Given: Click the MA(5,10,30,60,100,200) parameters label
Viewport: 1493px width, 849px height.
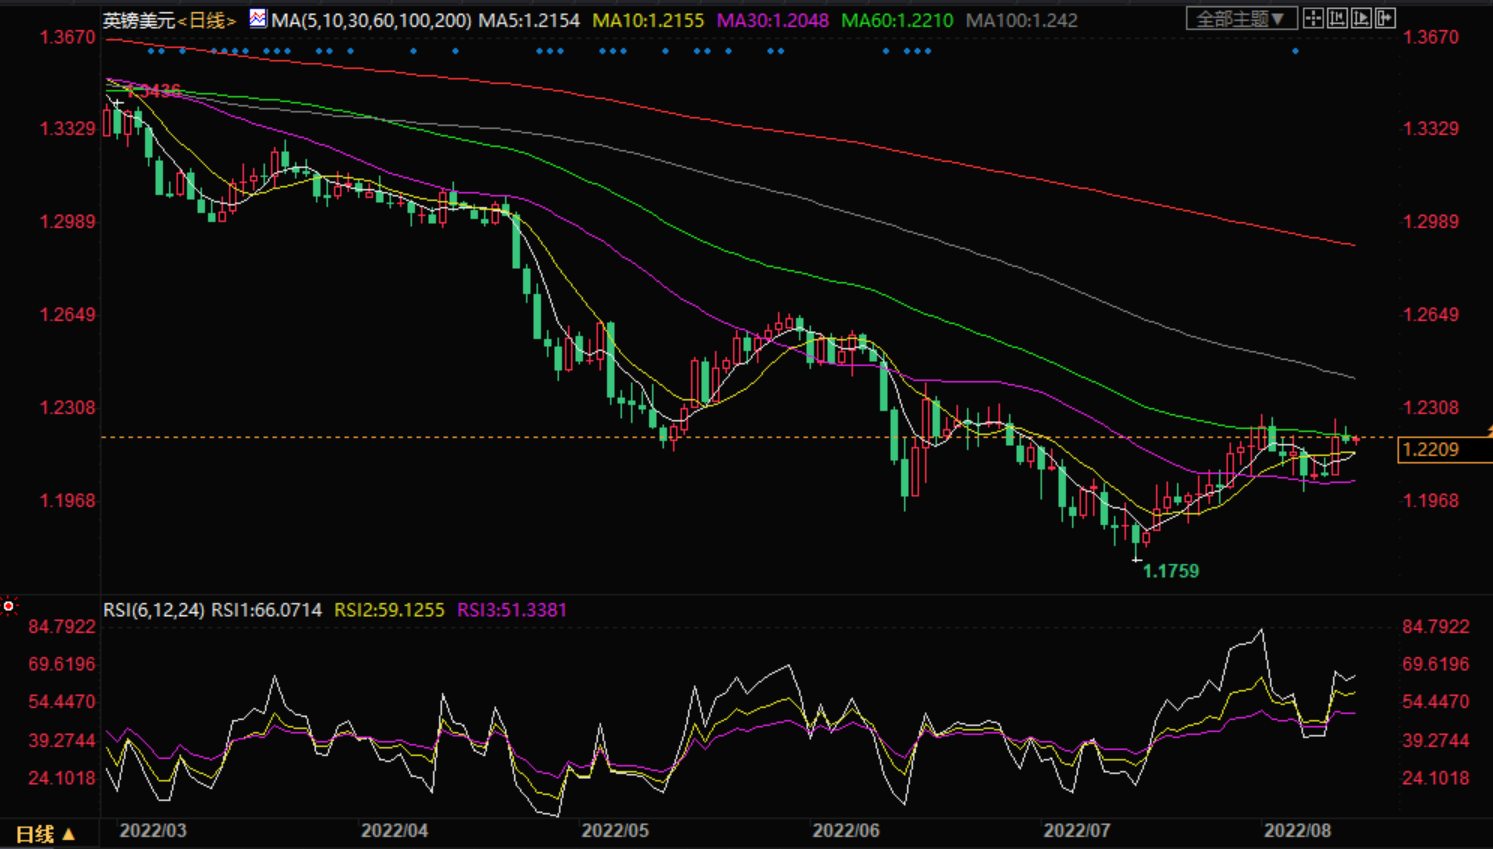Looking at the screenshot, I should click(x=371, y=20).
